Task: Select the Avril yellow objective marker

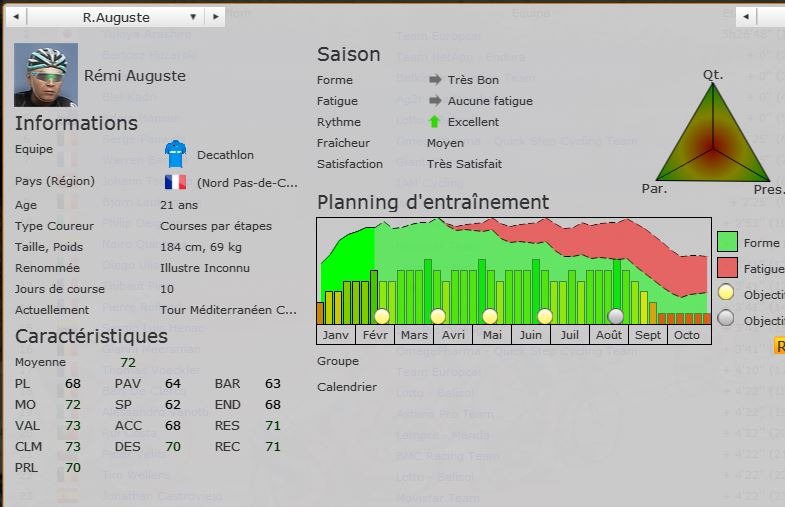Action: (x=438, y=316)
